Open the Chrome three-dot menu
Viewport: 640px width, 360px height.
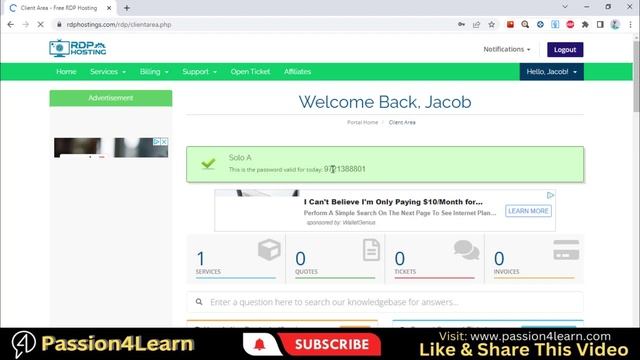[631, 24]
